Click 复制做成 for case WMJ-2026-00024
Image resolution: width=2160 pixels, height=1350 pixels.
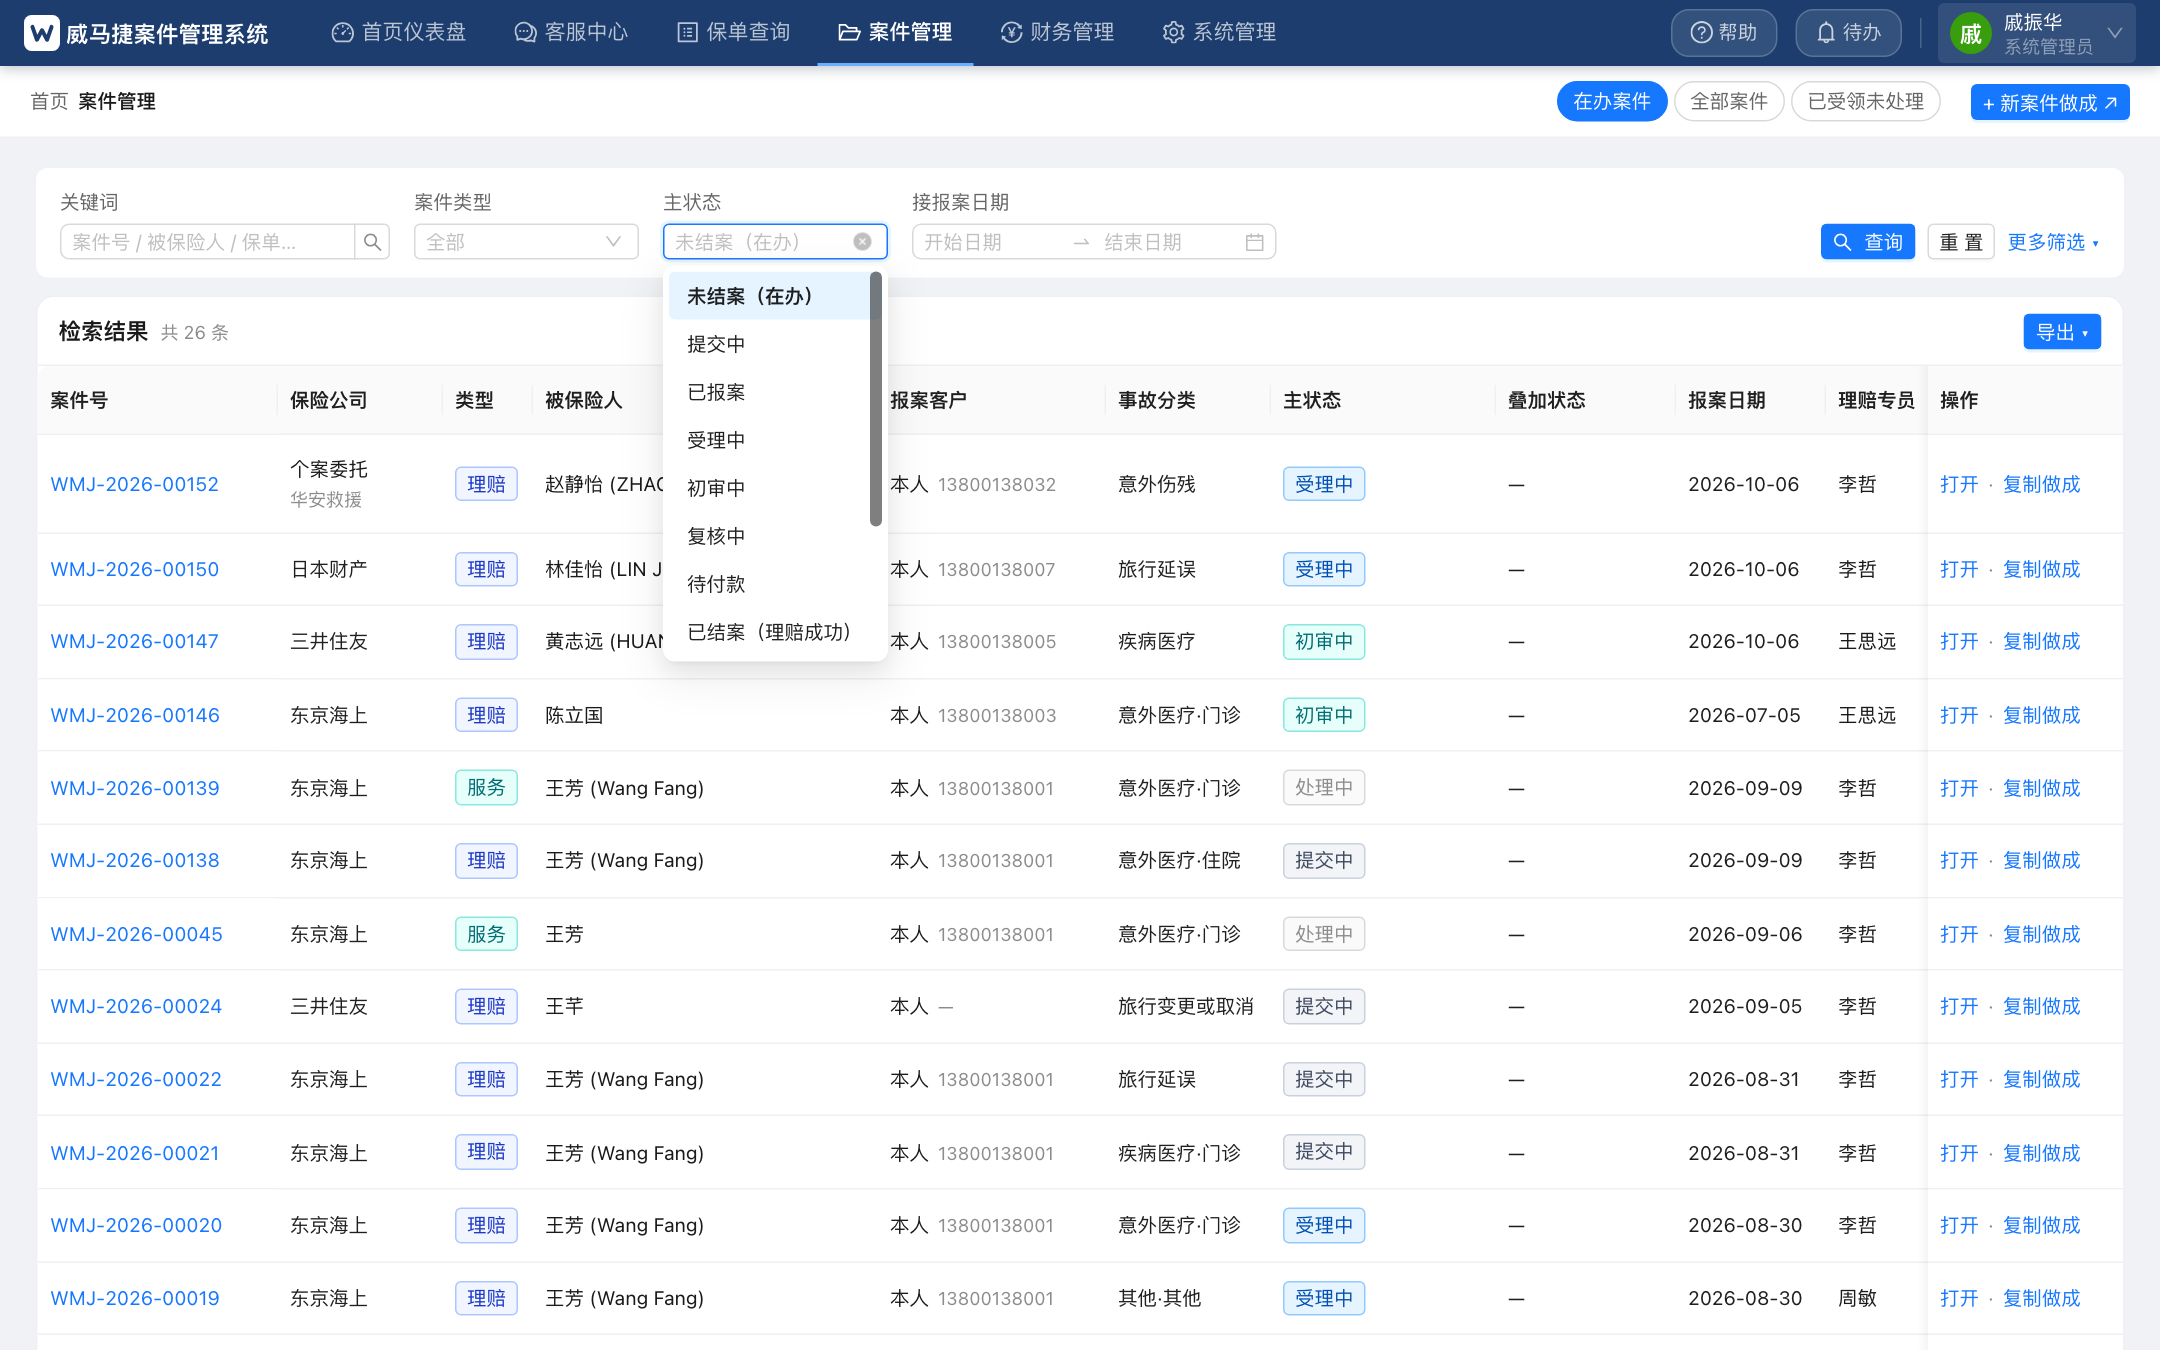[x=2041, y=1006]
